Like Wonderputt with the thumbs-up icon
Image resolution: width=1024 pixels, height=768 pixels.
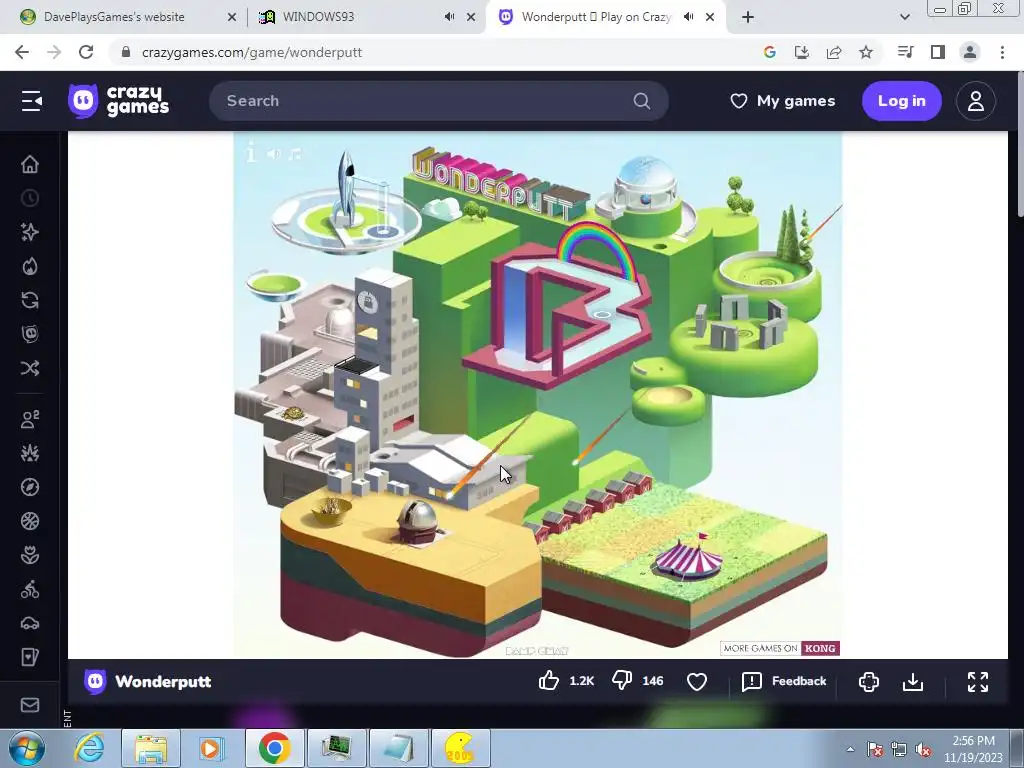click(x=549, y=681)
